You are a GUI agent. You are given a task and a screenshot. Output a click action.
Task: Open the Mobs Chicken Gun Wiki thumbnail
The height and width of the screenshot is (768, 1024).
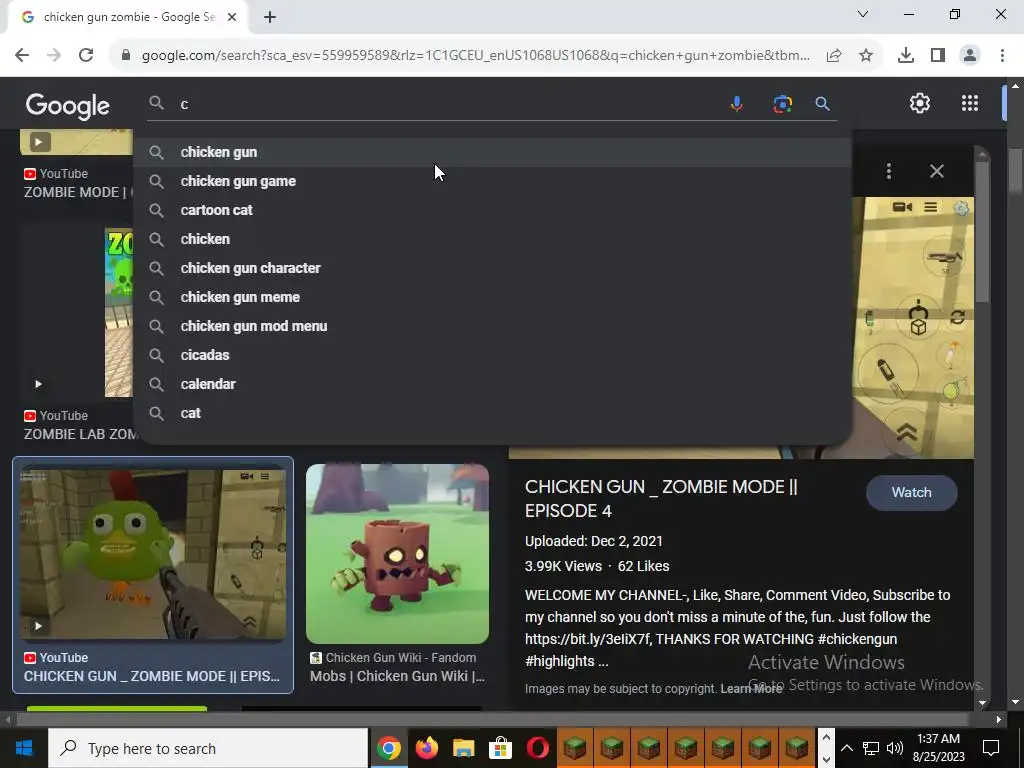click(x=397, y=554)
